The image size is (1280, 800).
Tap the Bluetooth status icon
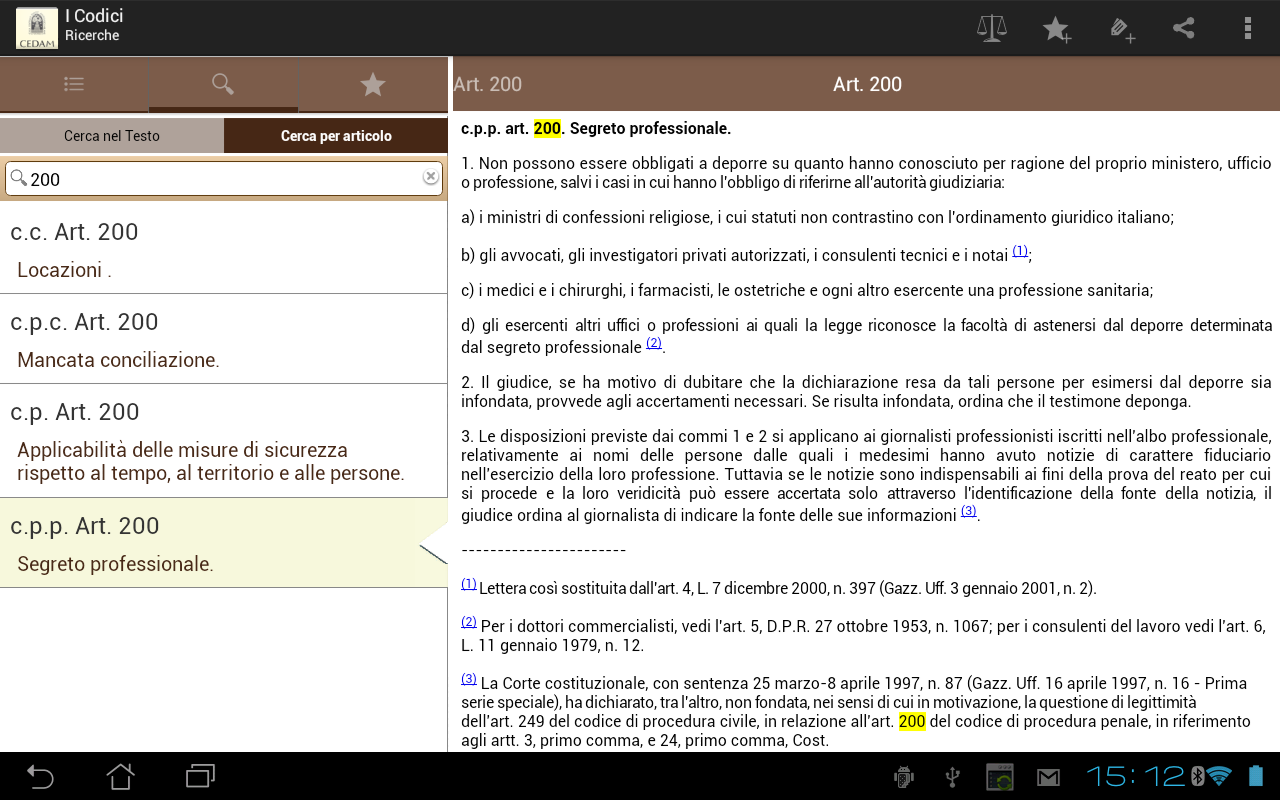pos(1197,776)
